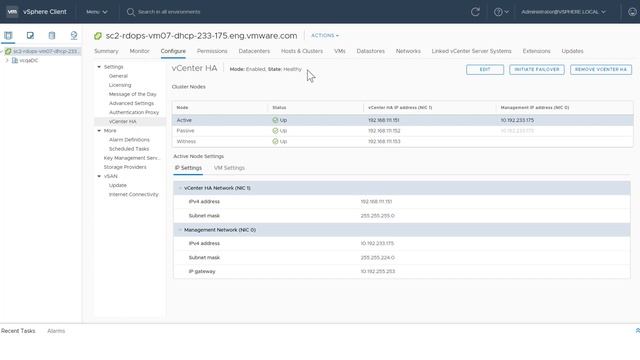Click the VMware logo in header
The width and height of the screenshot is (640, 360).
tap(12, 12)
